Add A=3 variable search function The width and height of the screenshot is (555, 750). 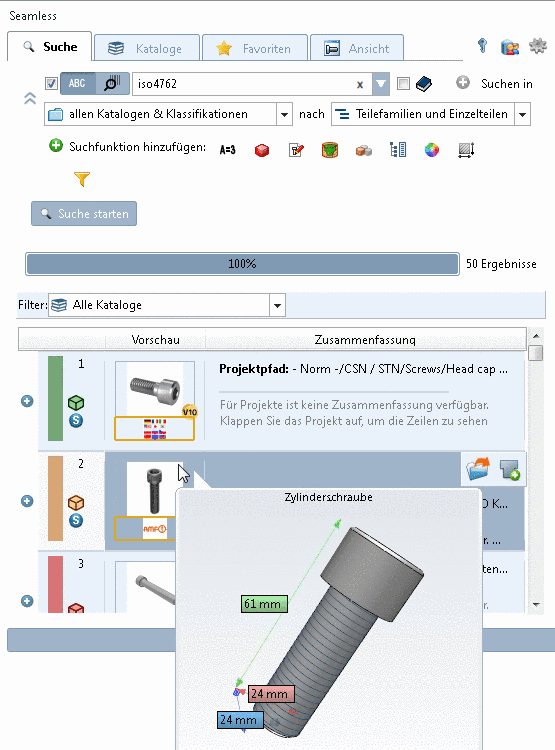[x=228, y=150]
